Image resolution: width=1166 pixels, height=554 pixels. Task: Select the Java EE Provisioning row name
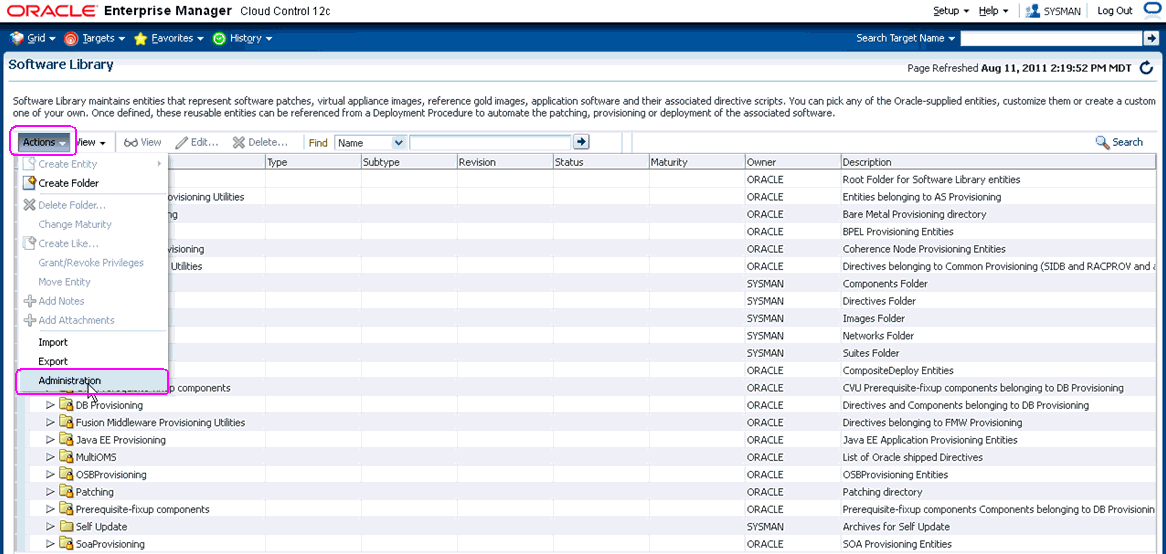120,440
